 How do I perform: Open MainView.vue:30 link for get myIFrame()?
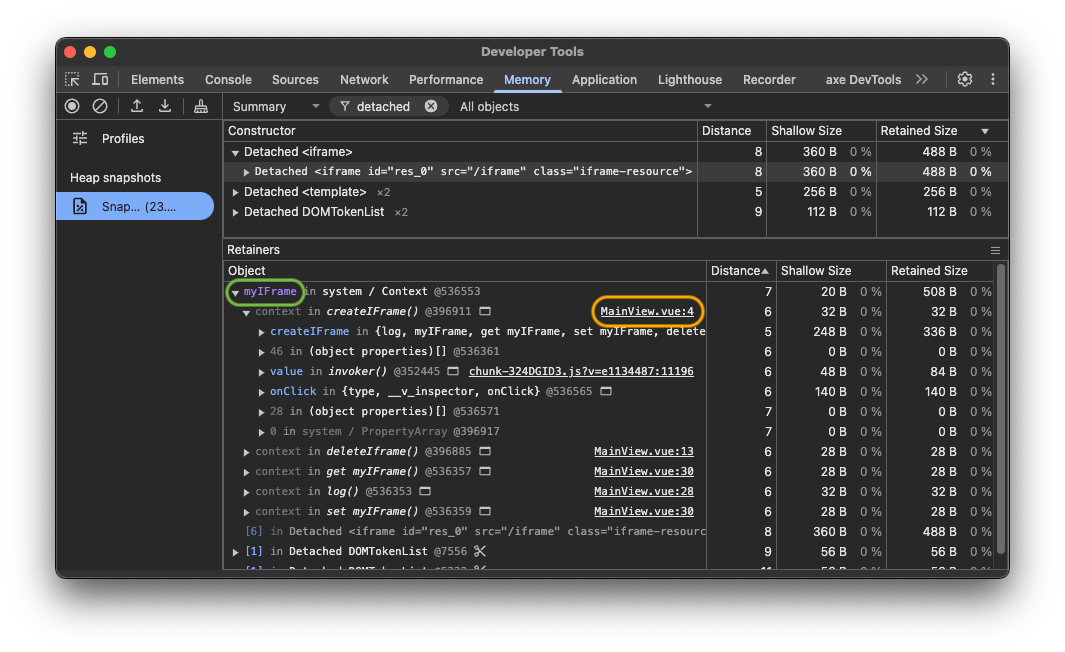(644, 471)
